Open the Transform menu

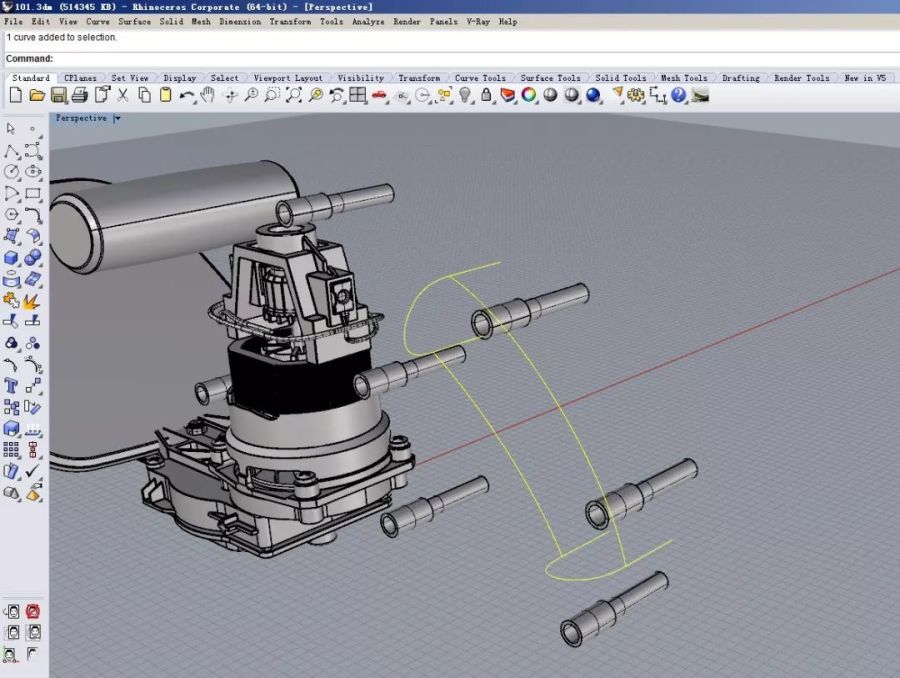(289, 21)
